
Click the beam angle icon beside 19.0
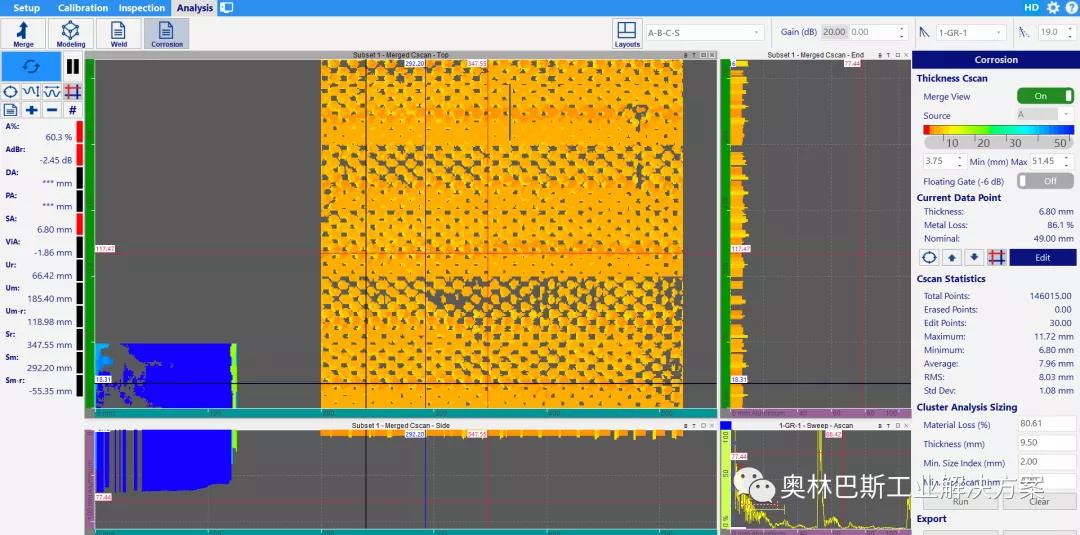pos(1025,32)
